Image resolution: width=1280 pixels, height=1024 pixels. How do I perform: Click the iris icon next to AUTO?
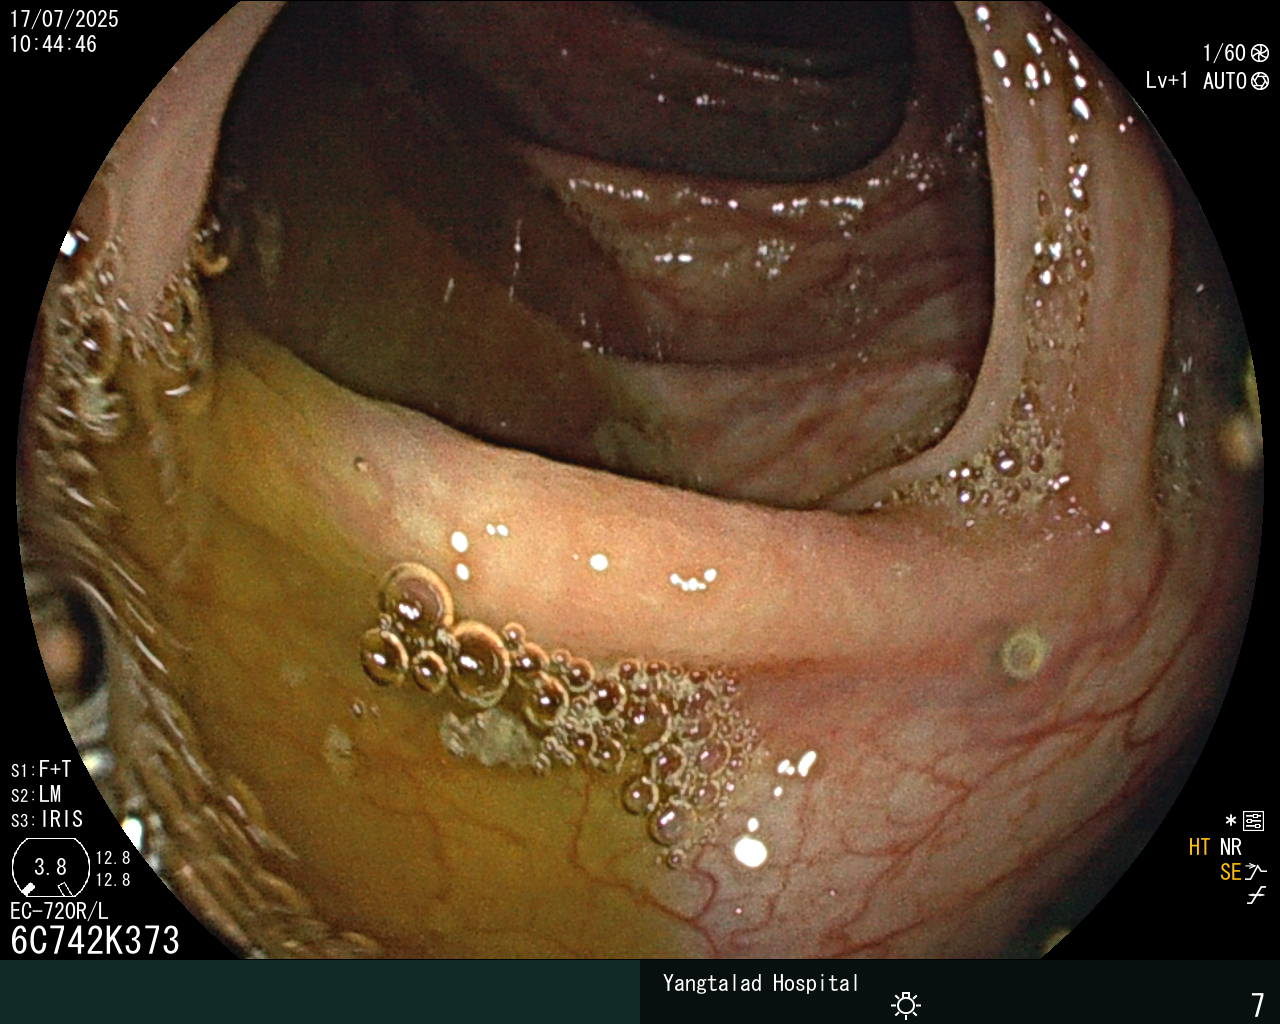click(1260, 81)
